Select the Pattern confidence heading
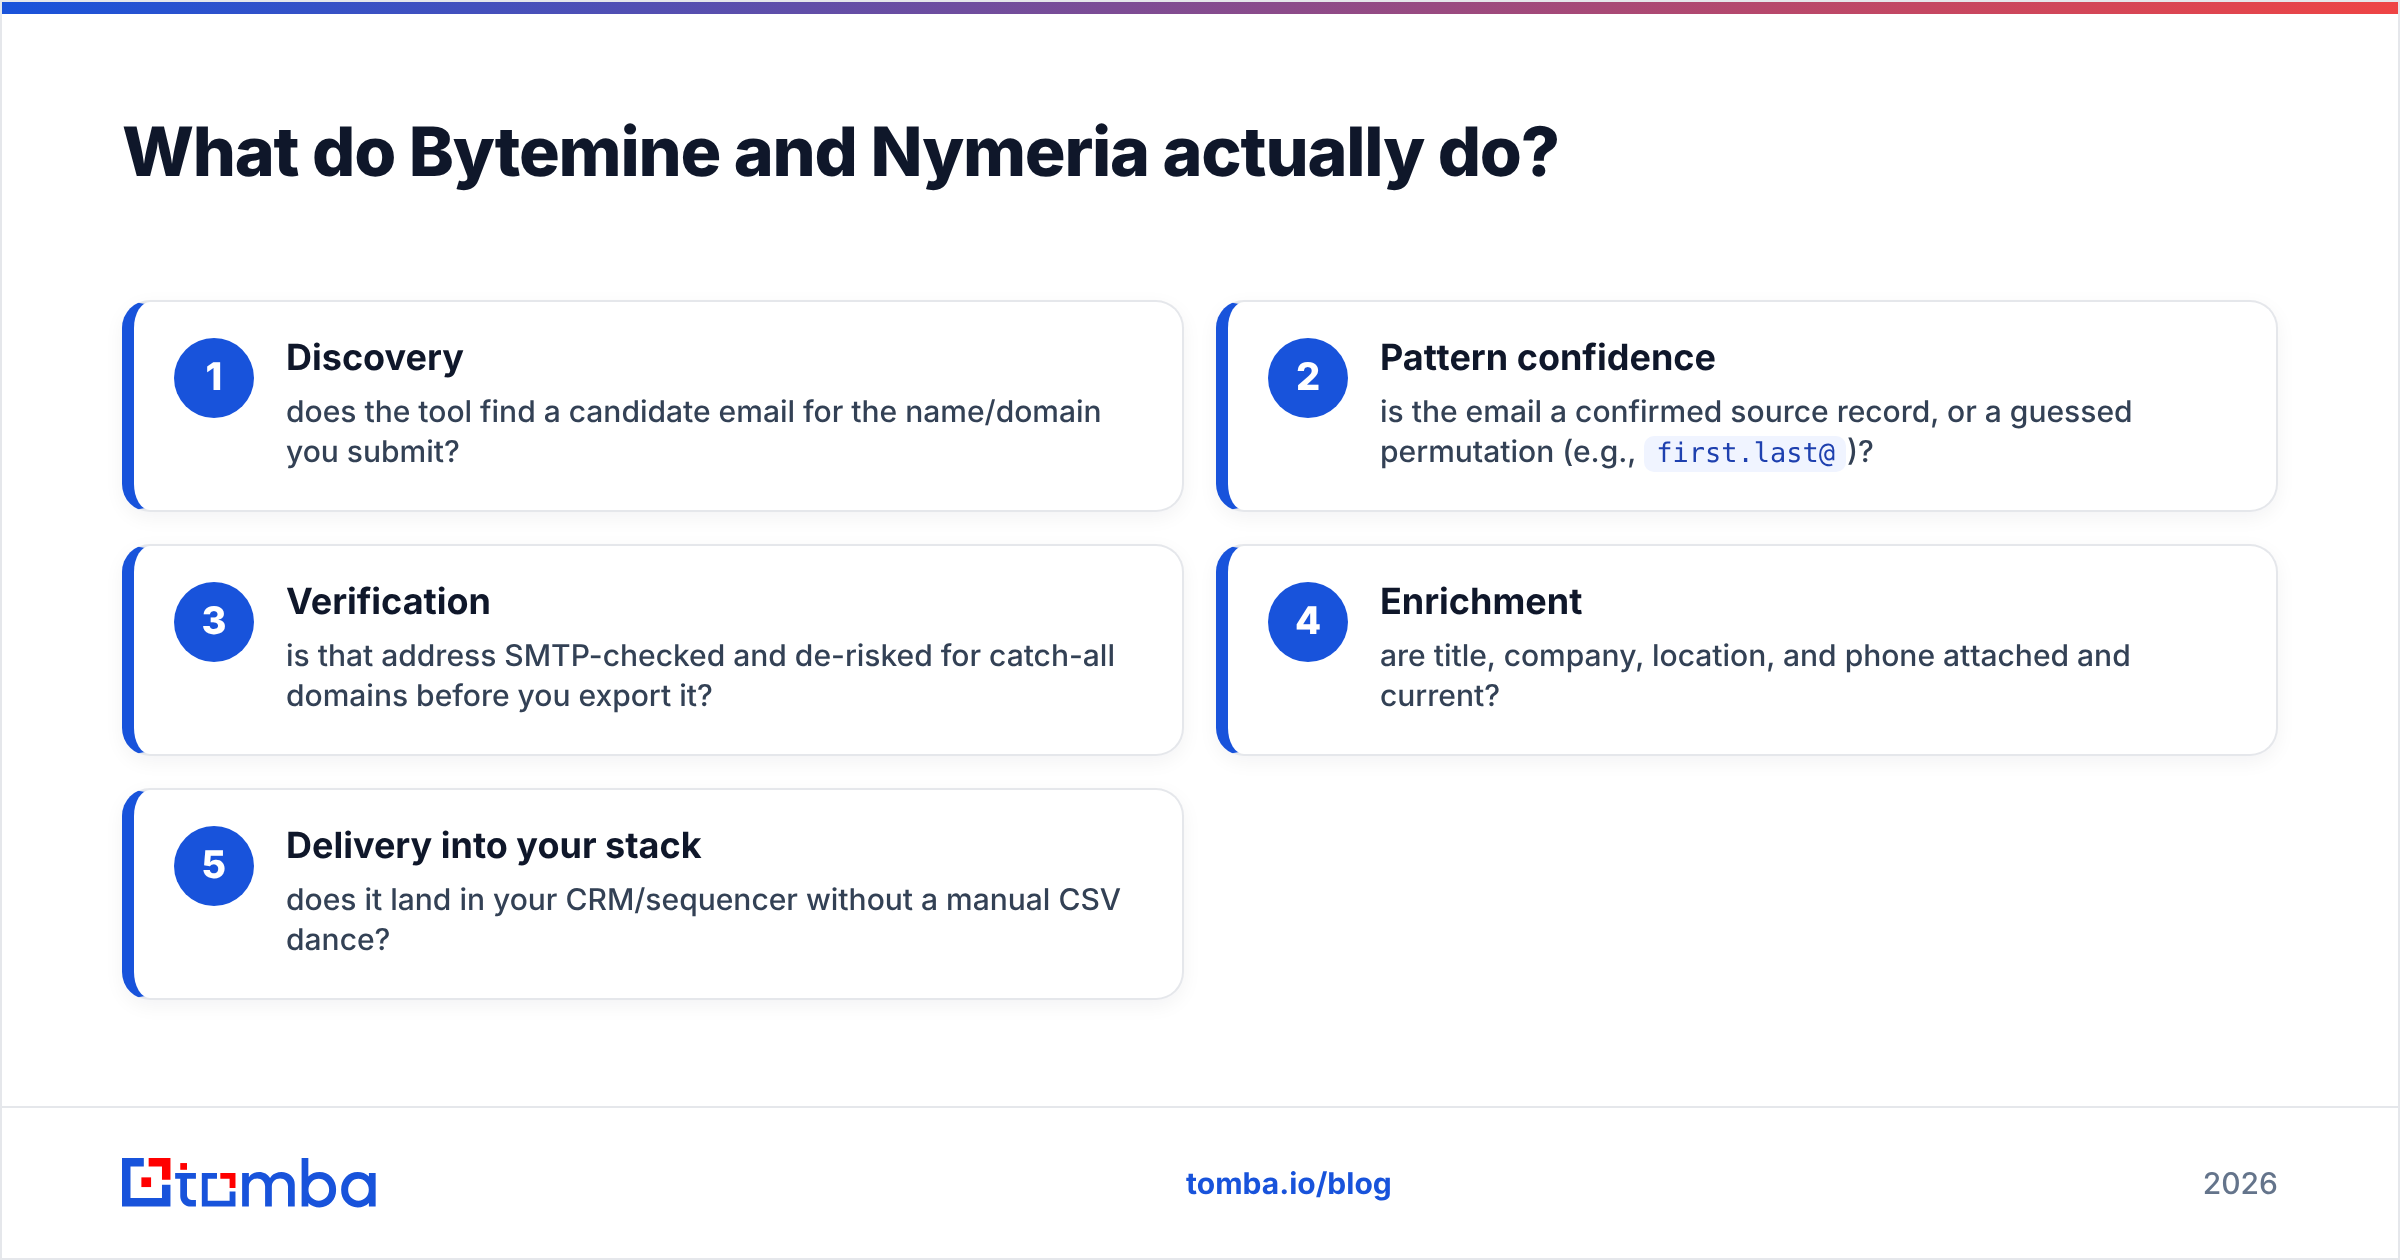Screen dimensions: 2400x1260 pyautogui.click(x=1547, y=358)
